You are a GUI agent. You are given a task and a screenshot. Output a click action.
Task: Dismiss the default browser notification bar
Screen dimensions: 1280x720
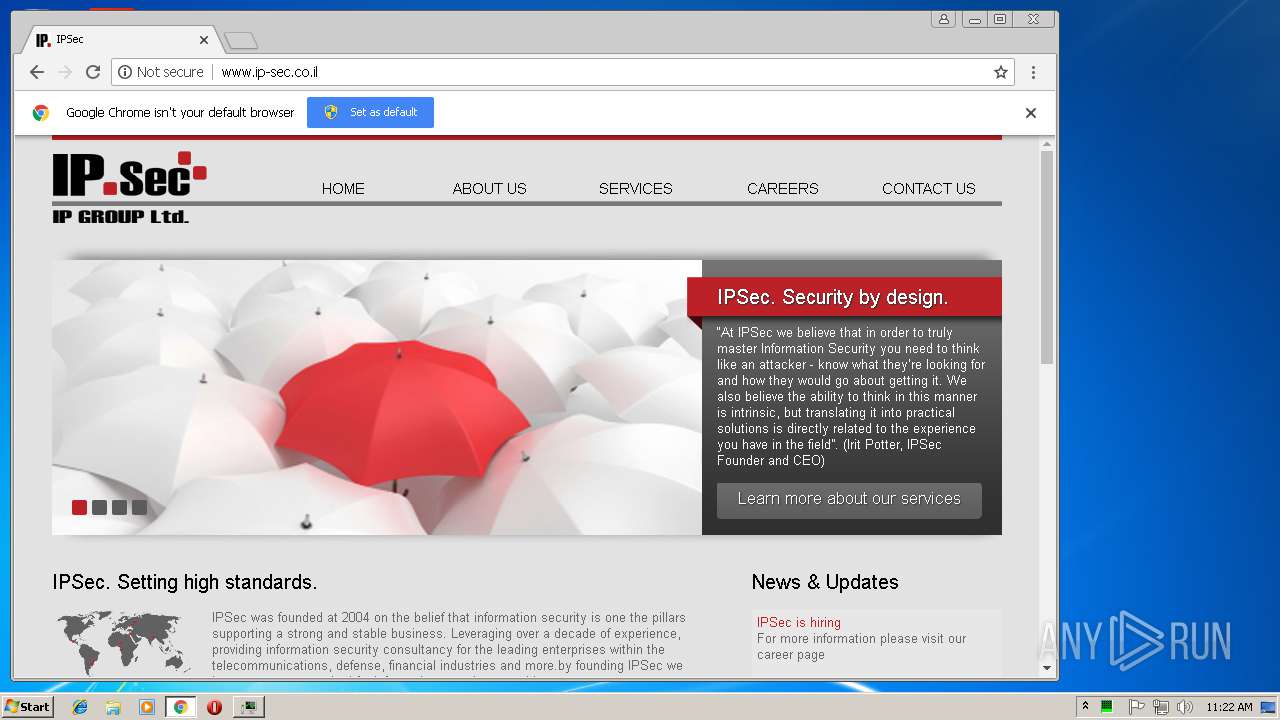click(1031, 113)
